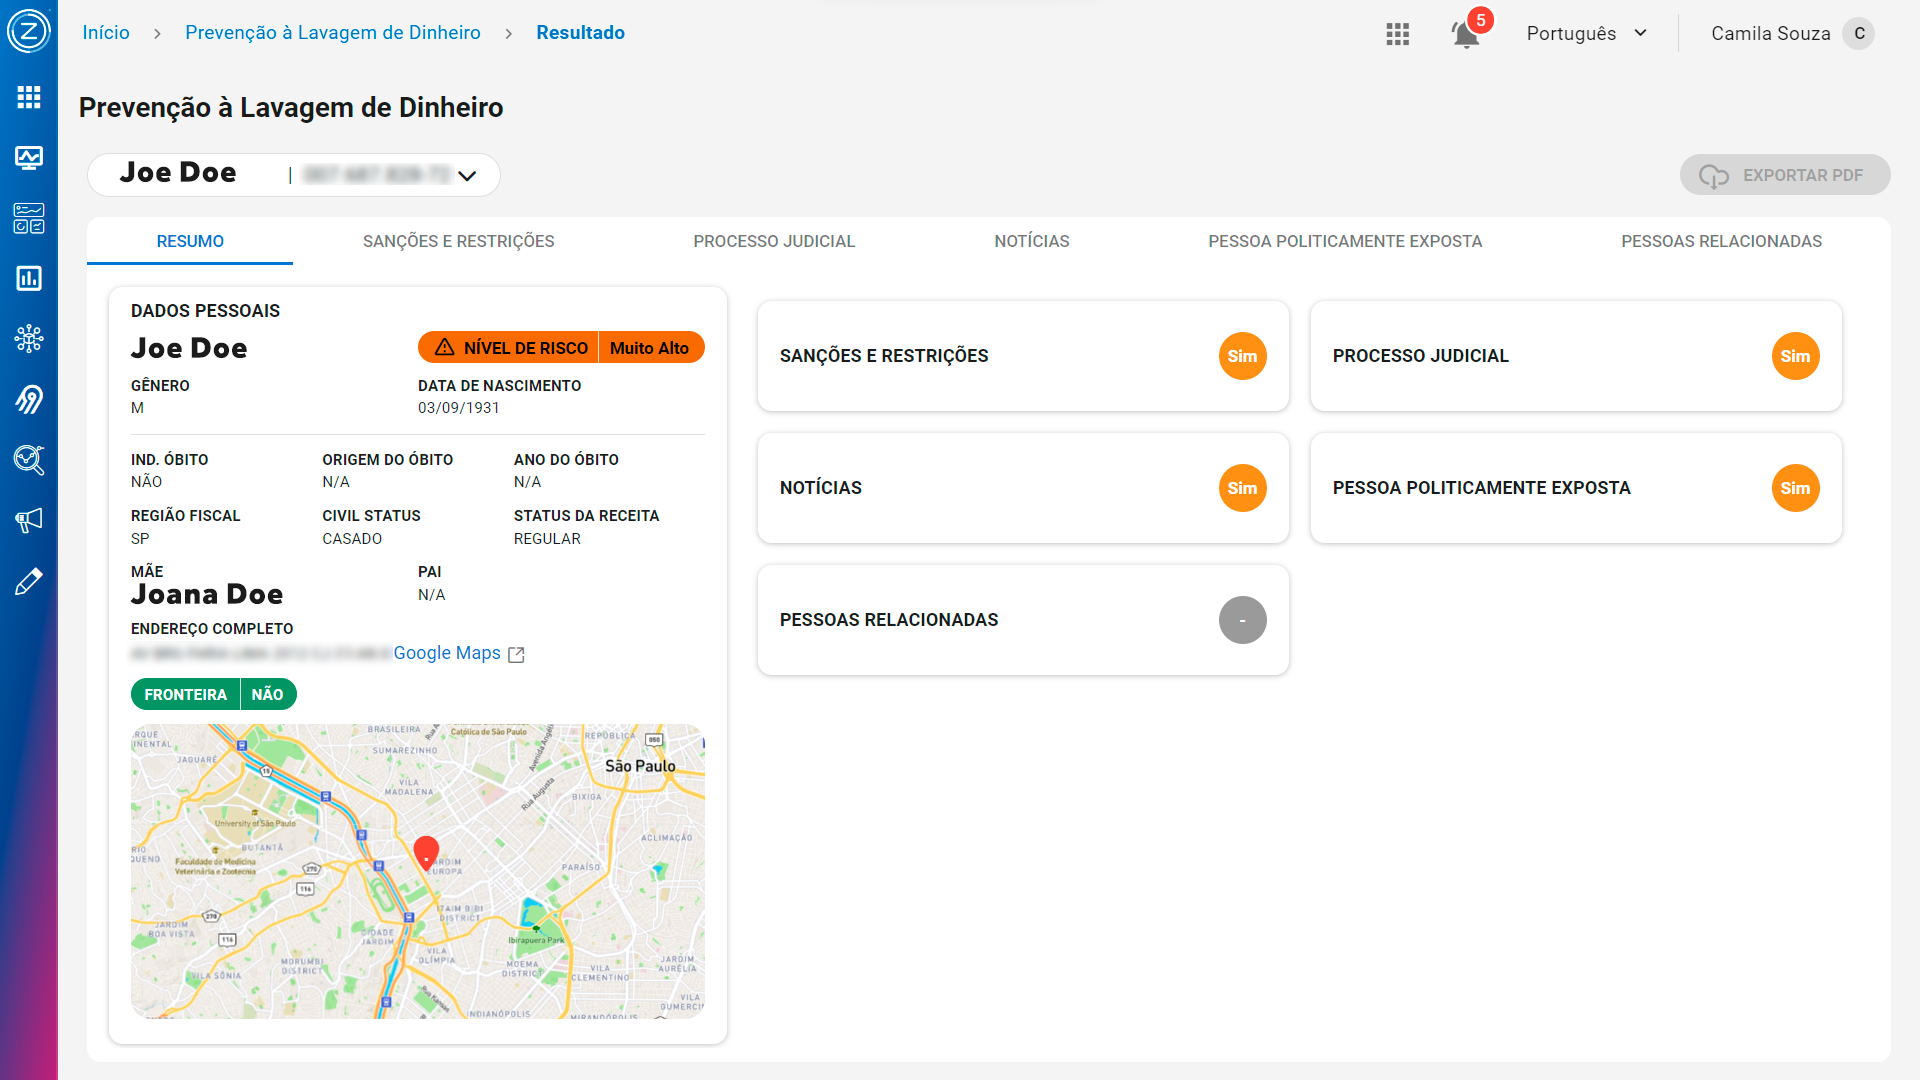Click Sim badge on Processo Judicial
The height and width of the screenshot is (1080, 1920).
(x=1795, y=356)
